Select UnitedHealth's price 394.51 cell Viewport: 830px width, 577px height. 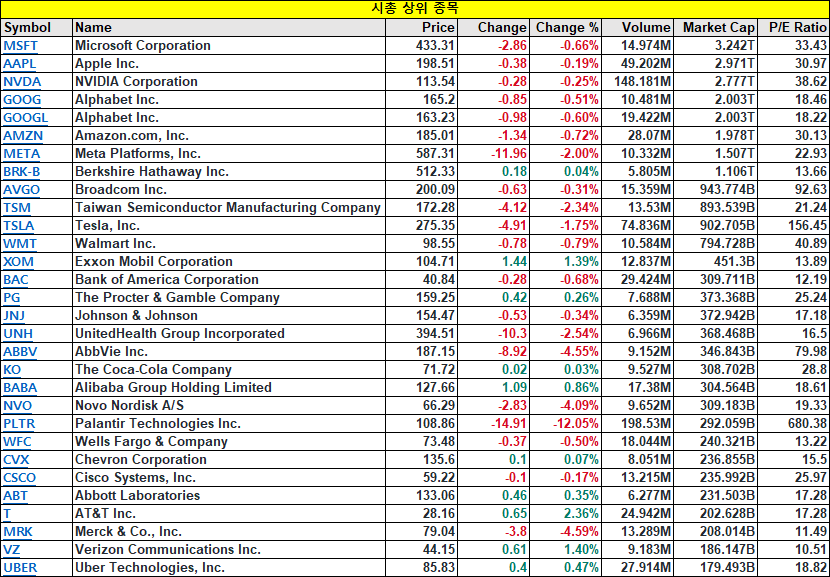point(421,333)
